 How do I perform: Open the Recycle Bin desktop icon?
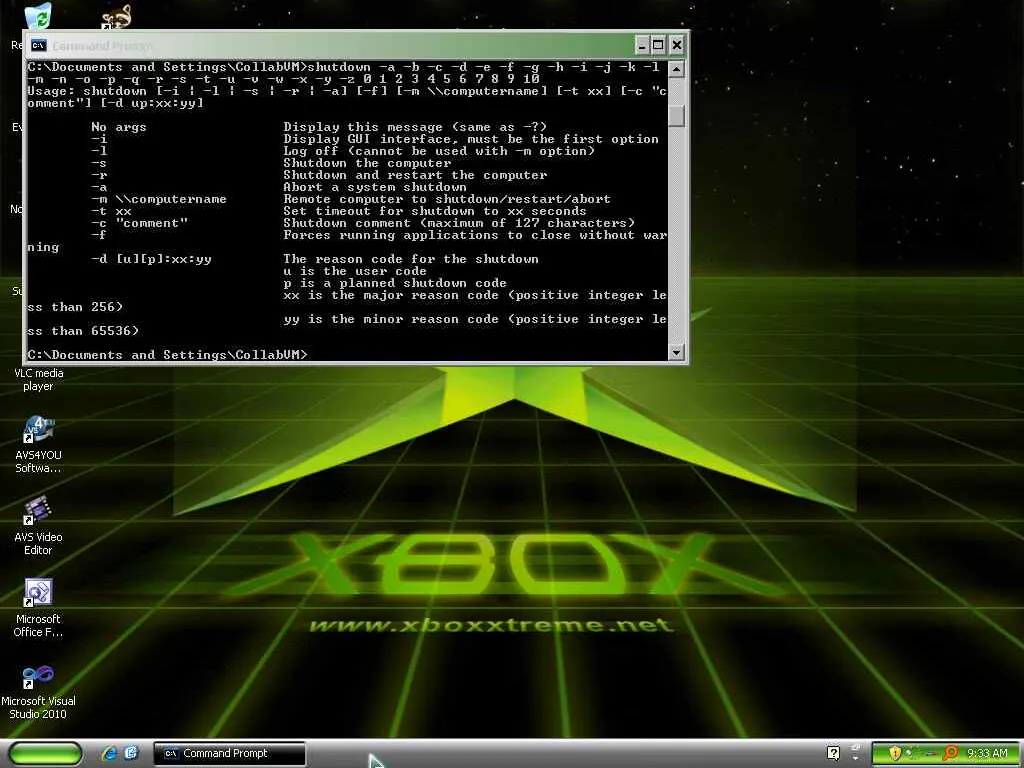[x=39, y=16]
